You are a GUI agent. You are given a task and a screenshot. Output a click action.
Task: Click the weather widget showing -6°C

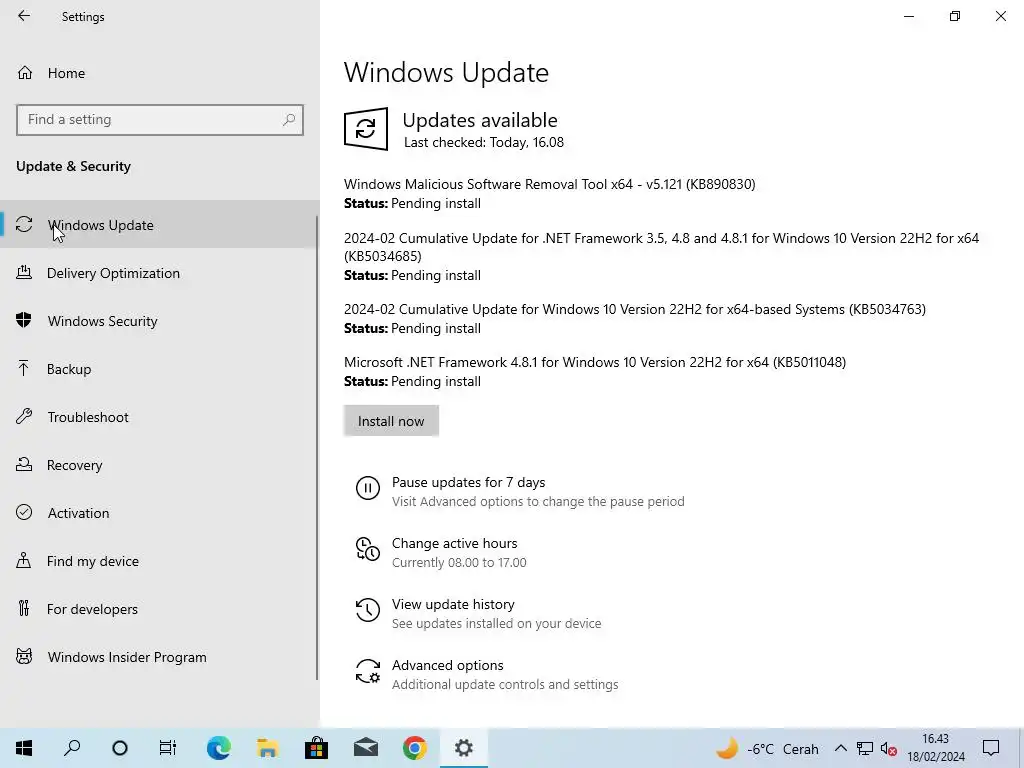click(767, 748)
